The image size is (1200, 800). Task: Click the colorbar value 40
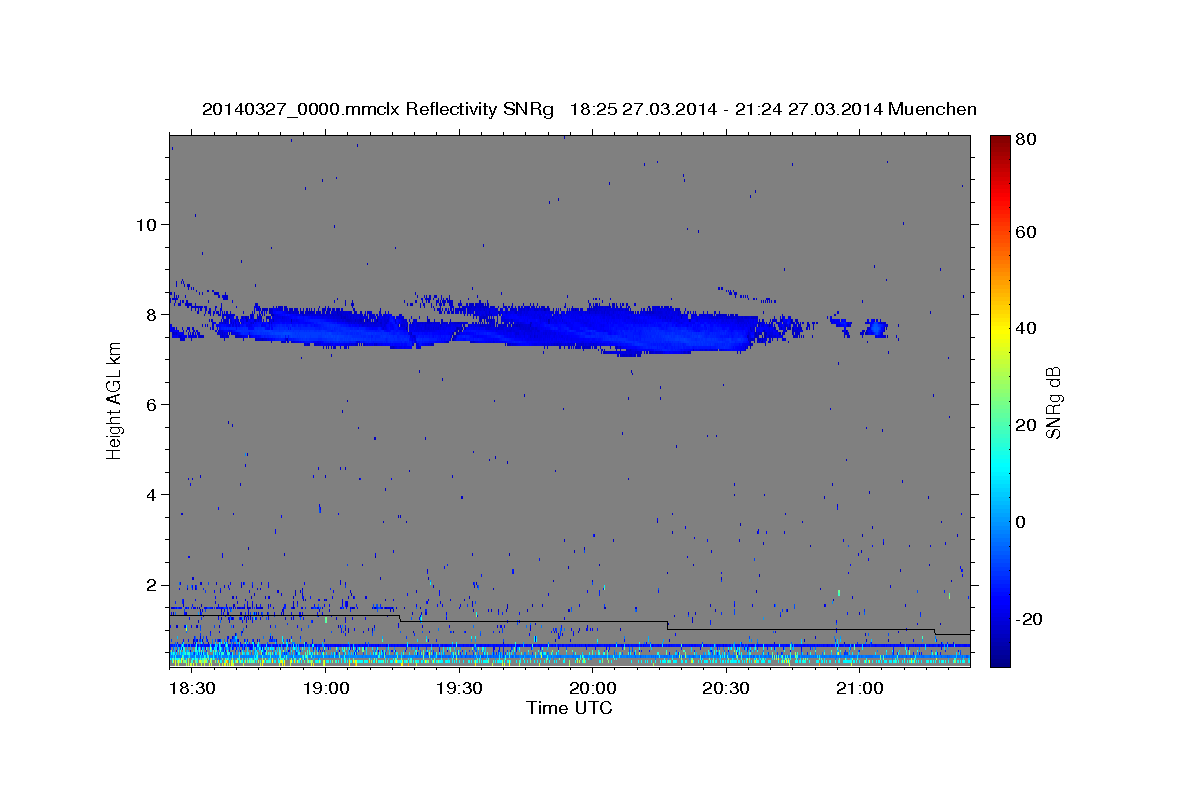(x=1026, y=328)
